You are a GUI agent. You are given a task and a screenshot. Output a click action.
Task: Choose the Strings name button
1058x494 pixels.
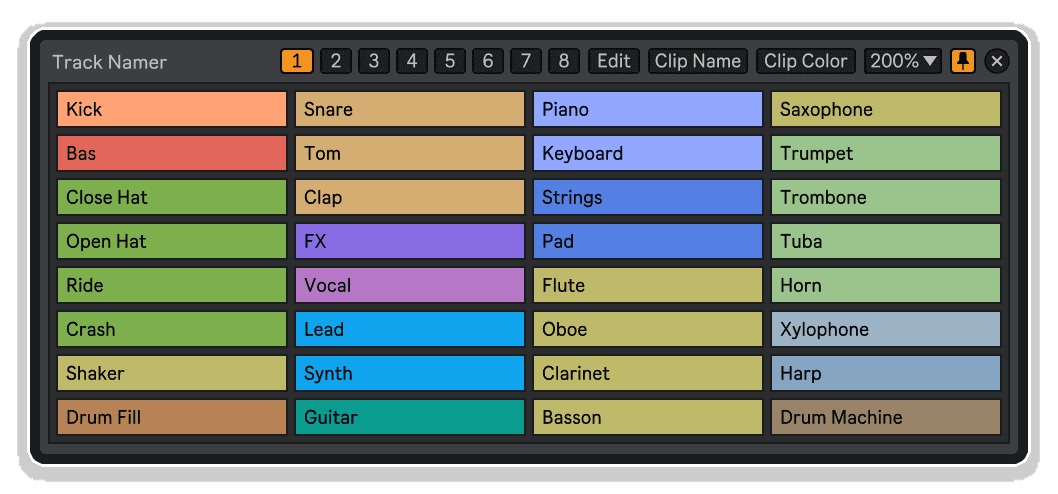tap(648, 197)
